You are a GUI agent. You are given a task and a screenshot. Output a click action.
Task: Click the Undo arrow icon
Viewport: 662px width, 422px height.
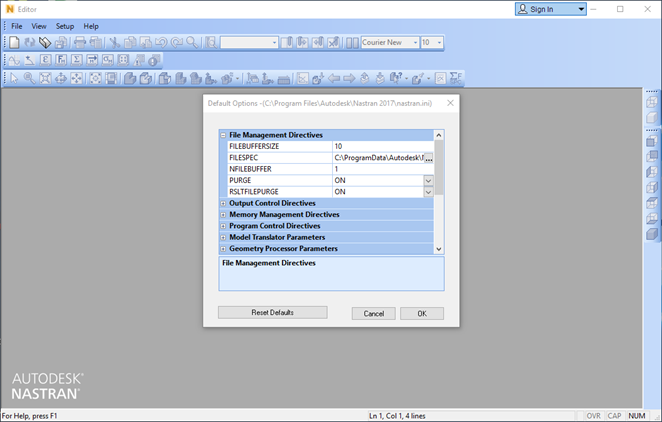(161, 42)
